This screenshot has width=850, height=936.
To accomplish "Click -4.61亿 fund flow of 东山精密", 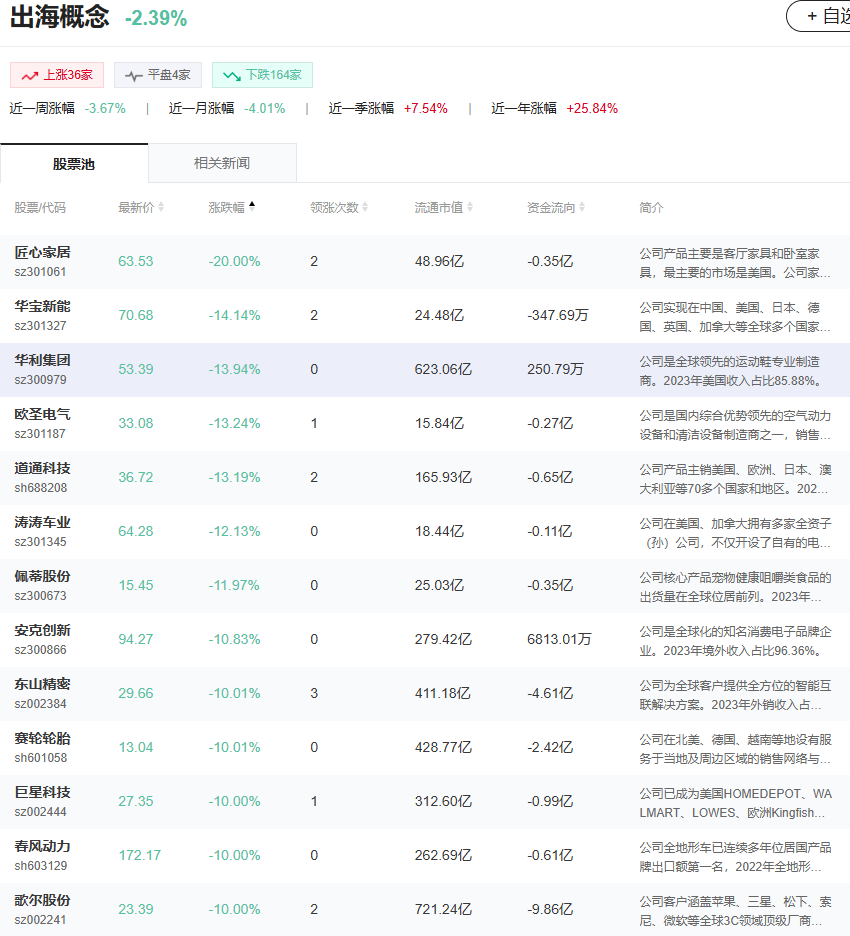I will (550, 694).
